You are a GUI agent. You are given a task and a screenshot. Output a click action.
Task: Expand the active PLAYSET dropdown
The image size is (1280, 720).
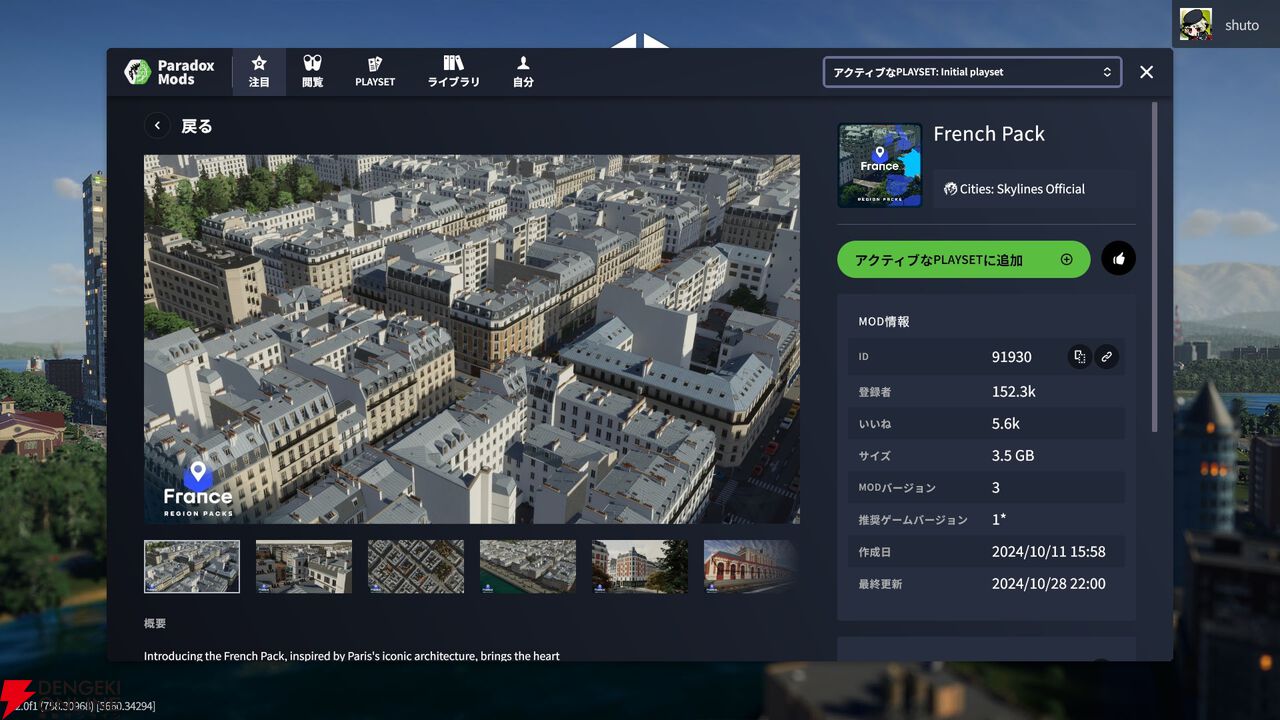tap(972, 72)
